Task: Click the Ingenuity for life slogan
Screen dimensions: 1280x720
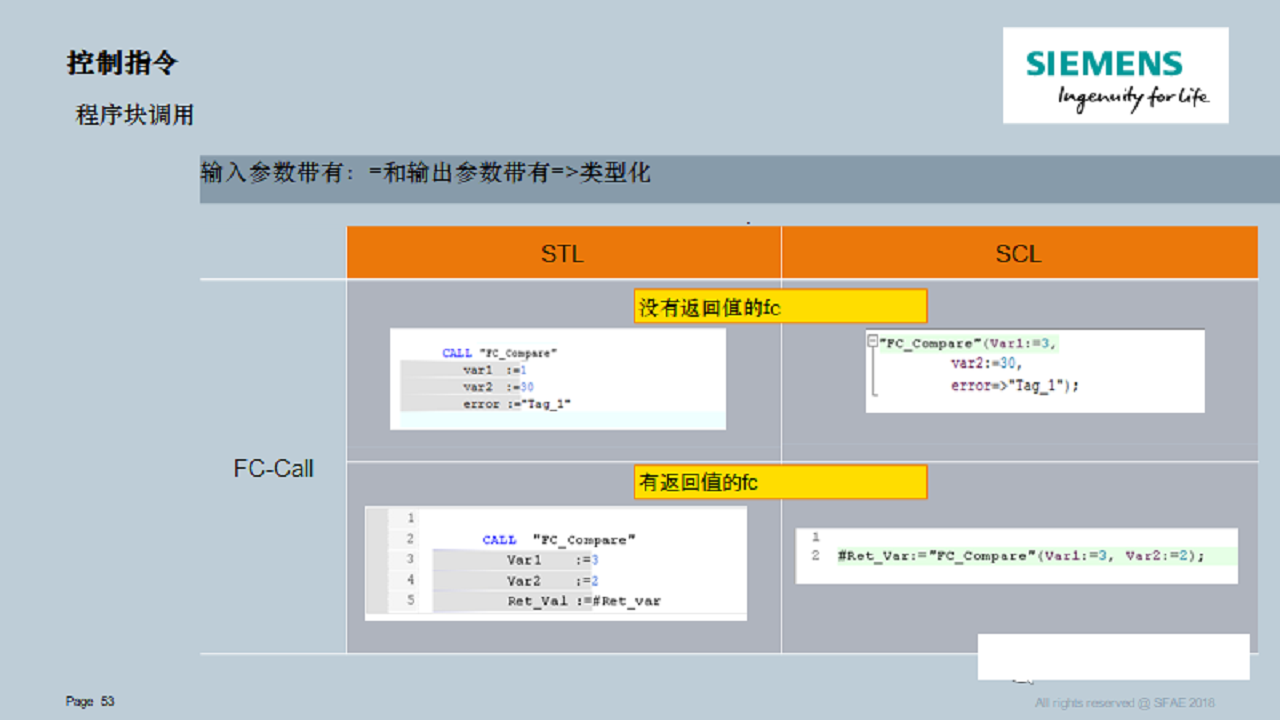Action: pos(1133,98)
